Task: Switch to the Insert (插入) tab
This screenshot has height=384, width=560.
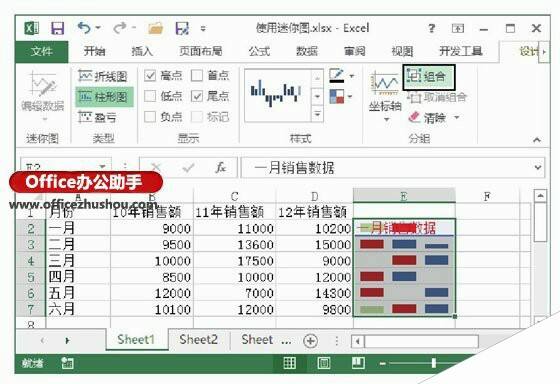Action: (142, 51)
